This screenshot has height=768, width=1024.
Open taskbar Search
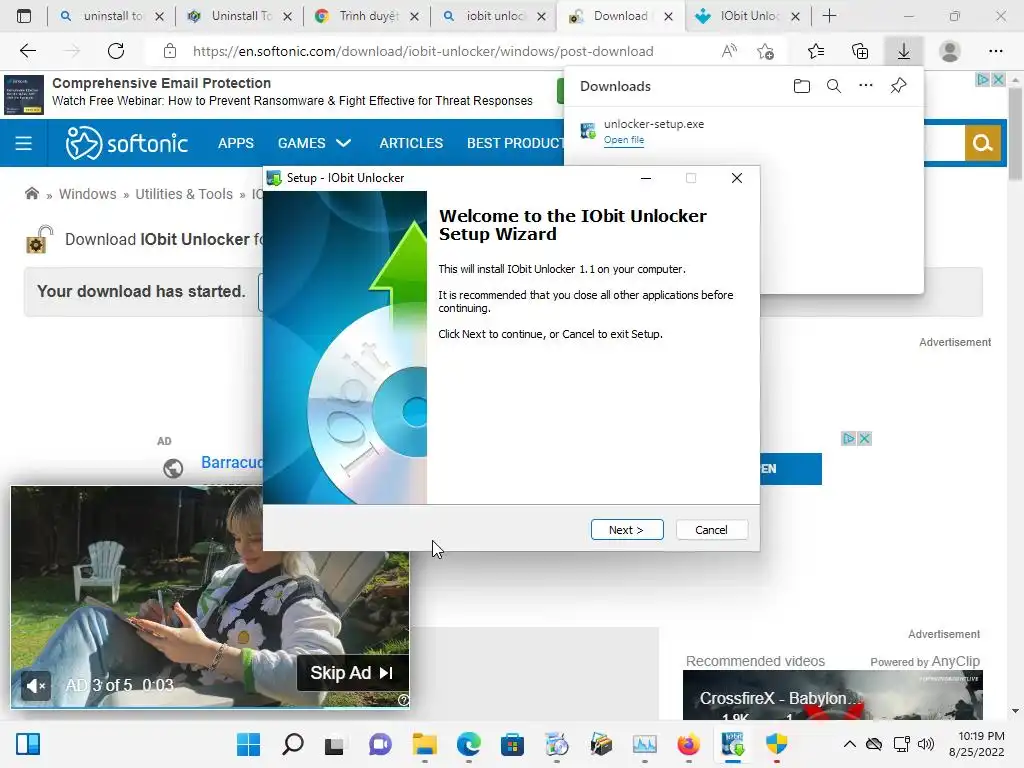[x=293, y=744]
